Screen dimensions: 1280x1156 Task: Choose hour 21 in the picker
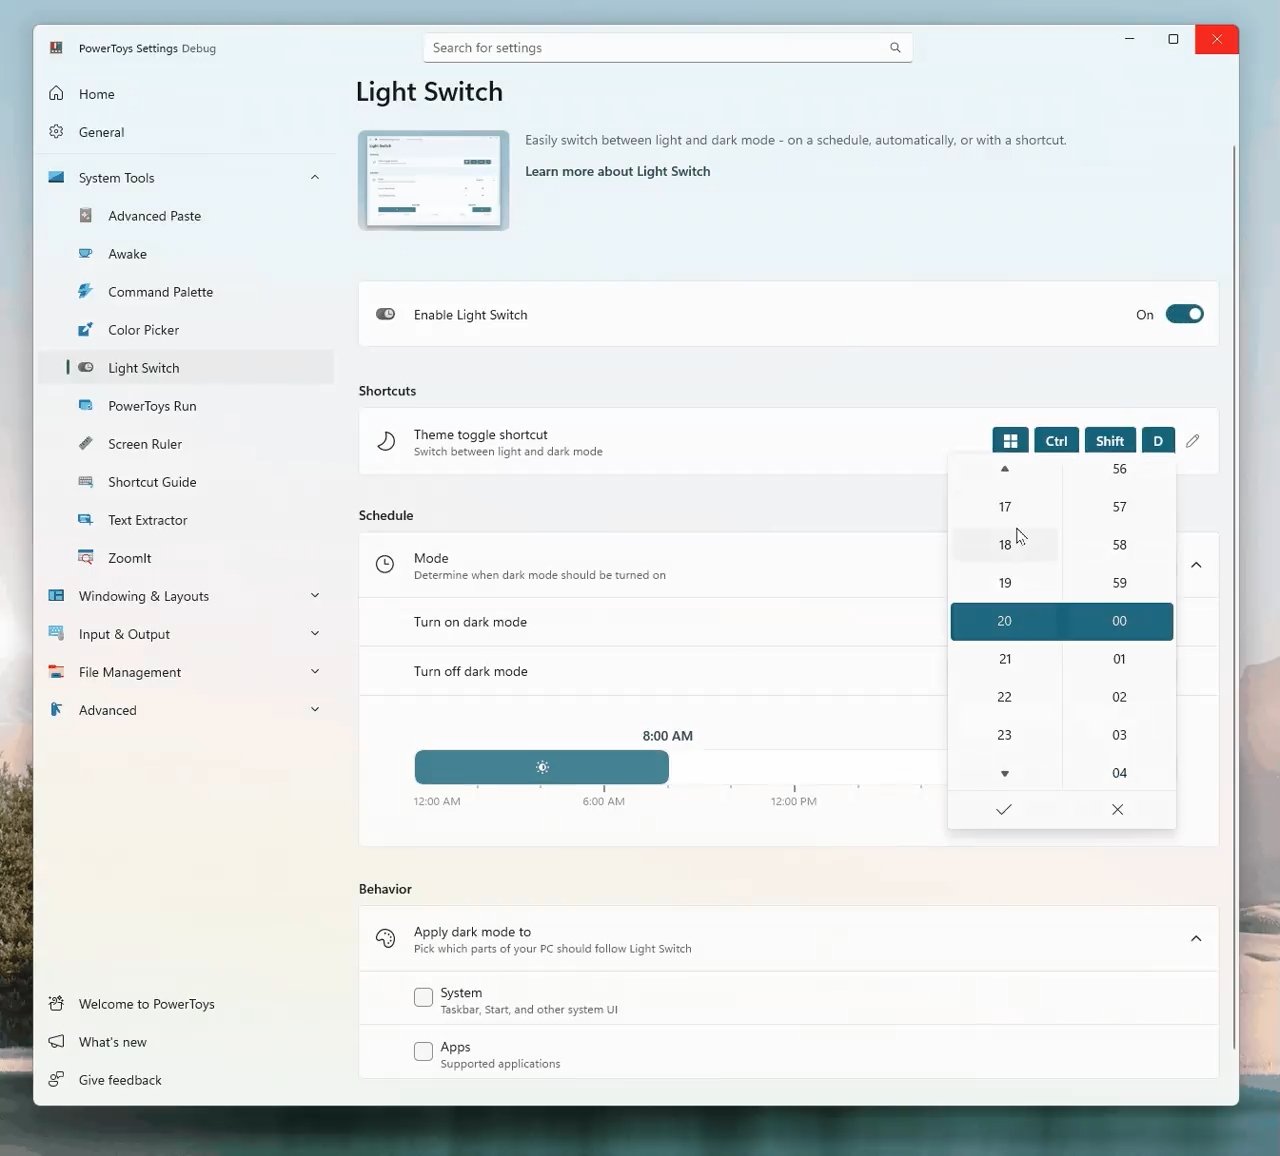1005,659
